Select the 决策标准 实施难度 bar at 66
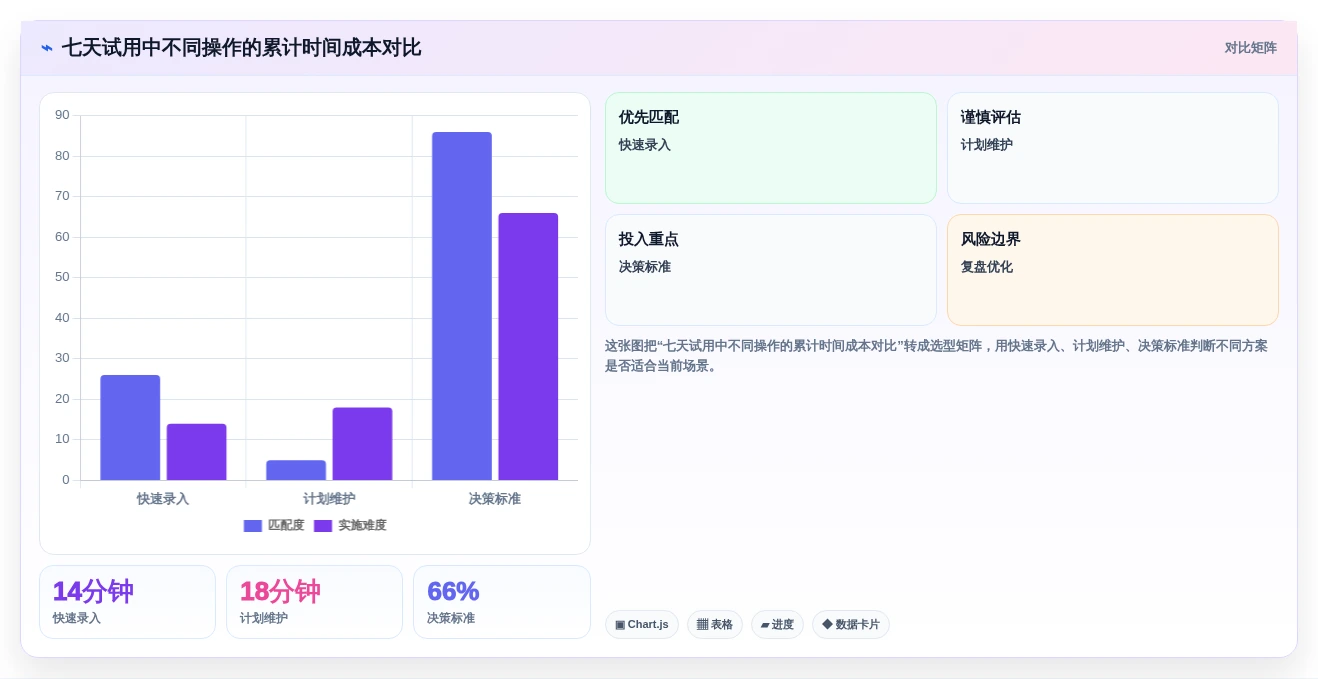This screenshot has width=1318, height=679. pyautogui.click(x=528, y=347)
